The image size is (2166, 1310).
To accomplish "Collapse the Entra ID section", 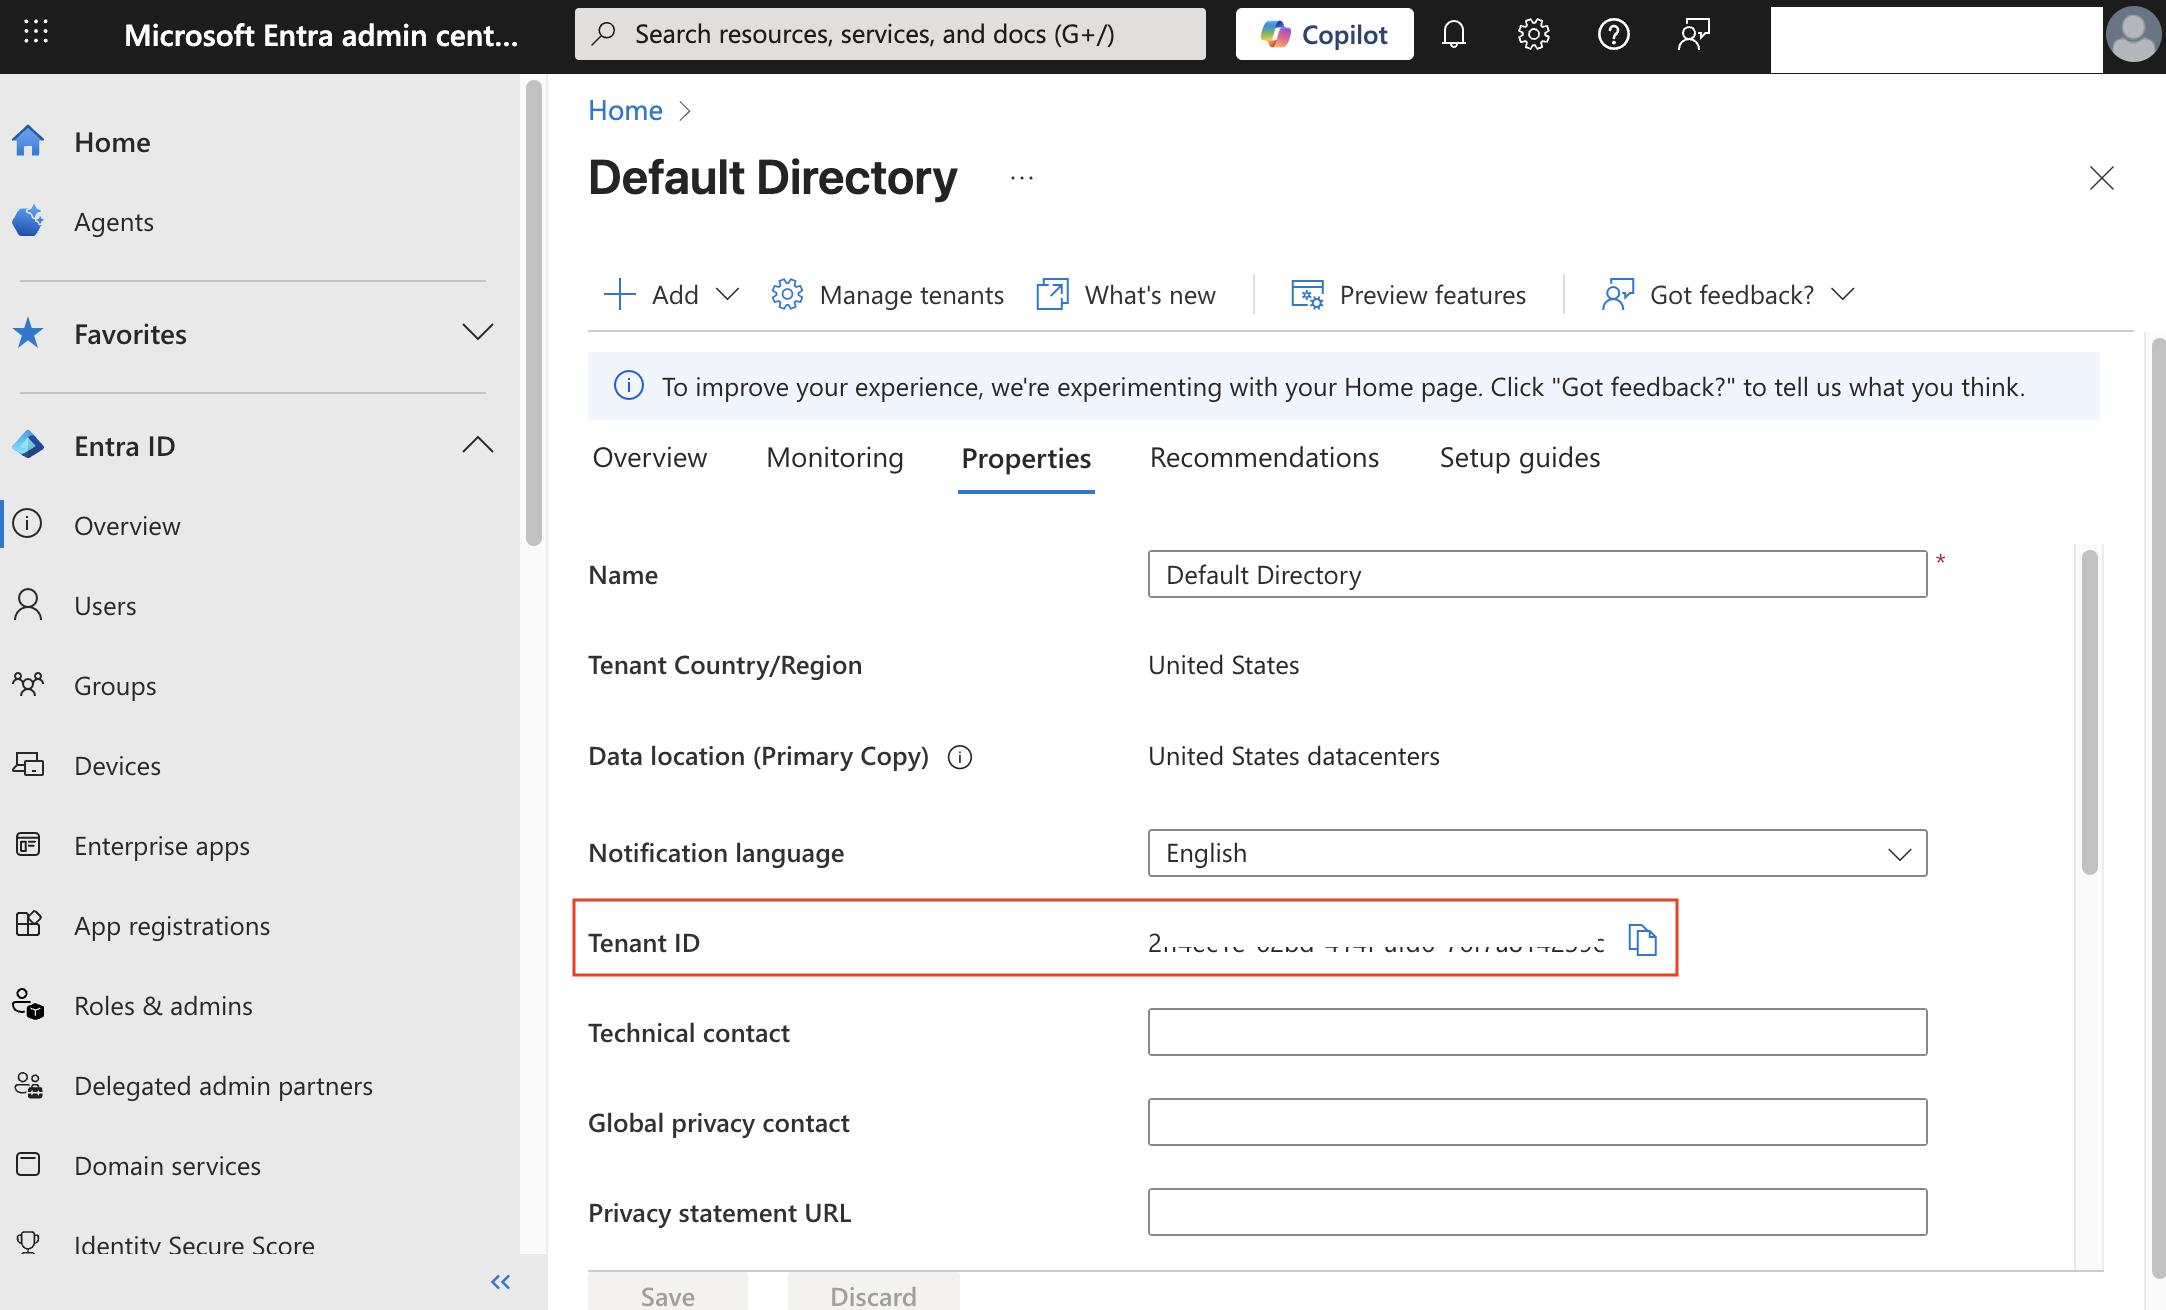I will 477,445.
